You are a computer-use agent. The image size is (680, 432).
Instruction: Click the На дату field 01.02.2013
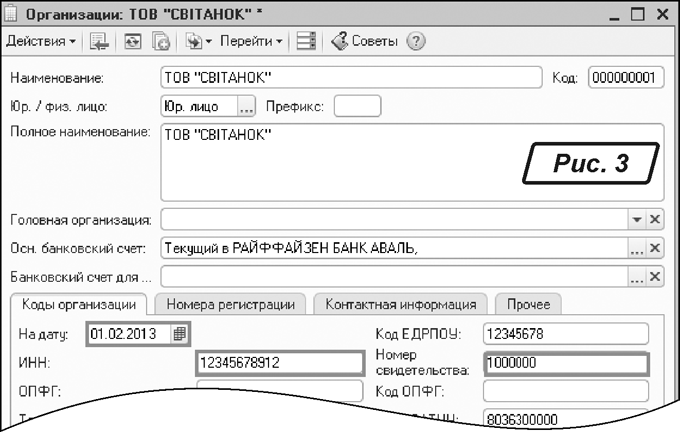128,334
